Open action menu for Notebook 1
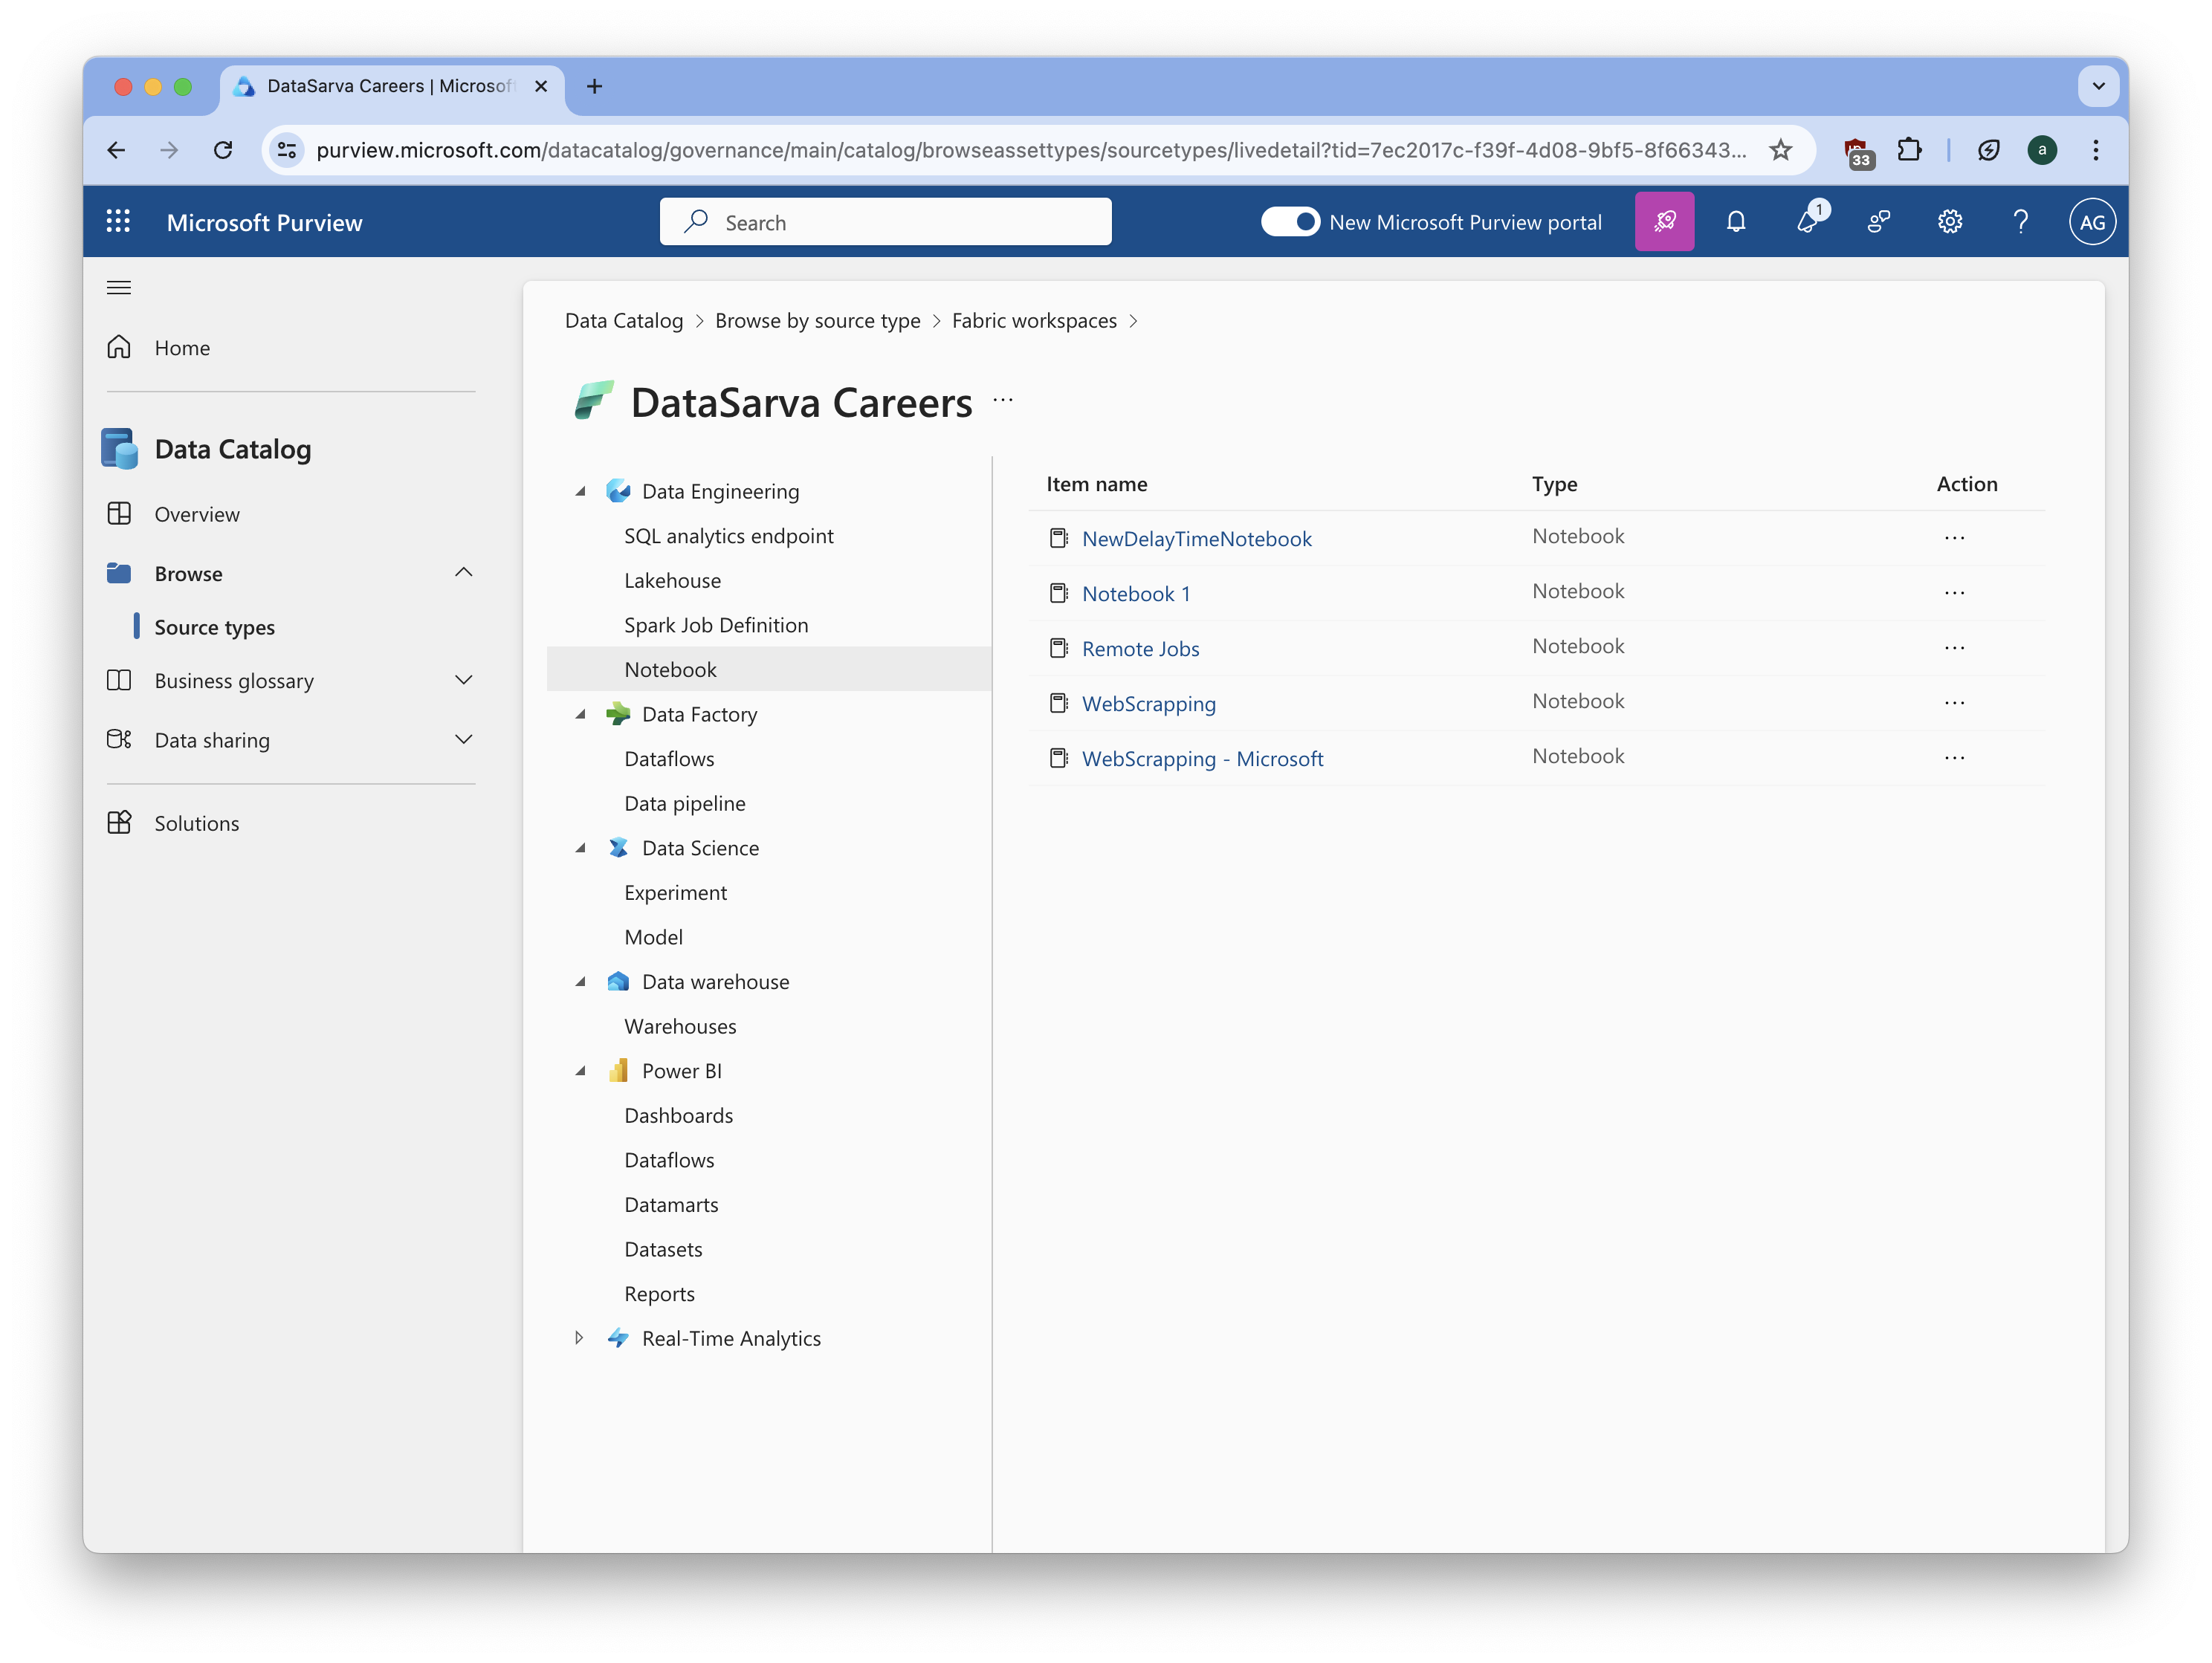The image size is (2212, 1663). tap(1954, 593)
